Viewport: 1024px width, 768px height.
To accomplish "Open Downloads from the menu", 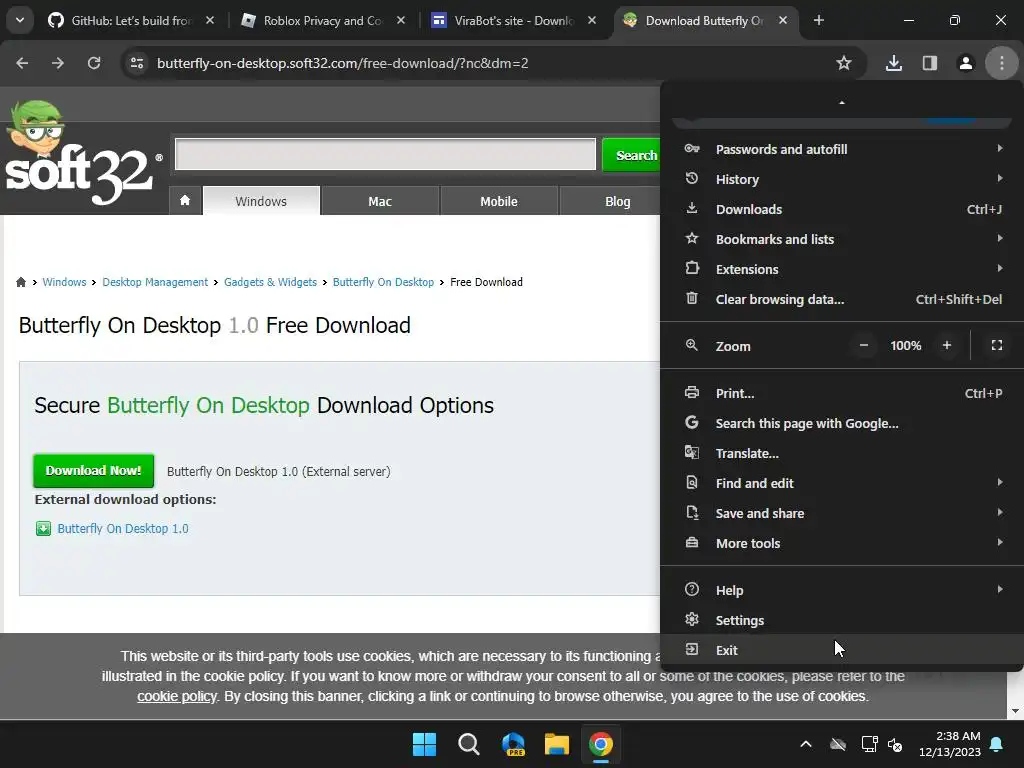I will coord(842,209).
